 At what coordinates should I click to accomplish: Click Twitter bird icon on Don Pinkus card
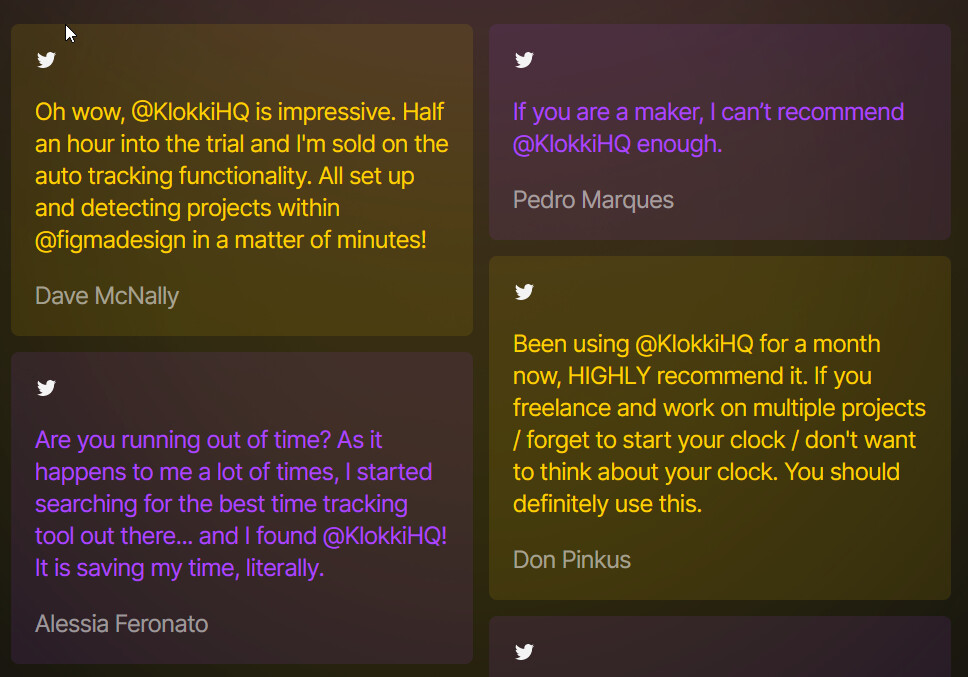point(524,291)
